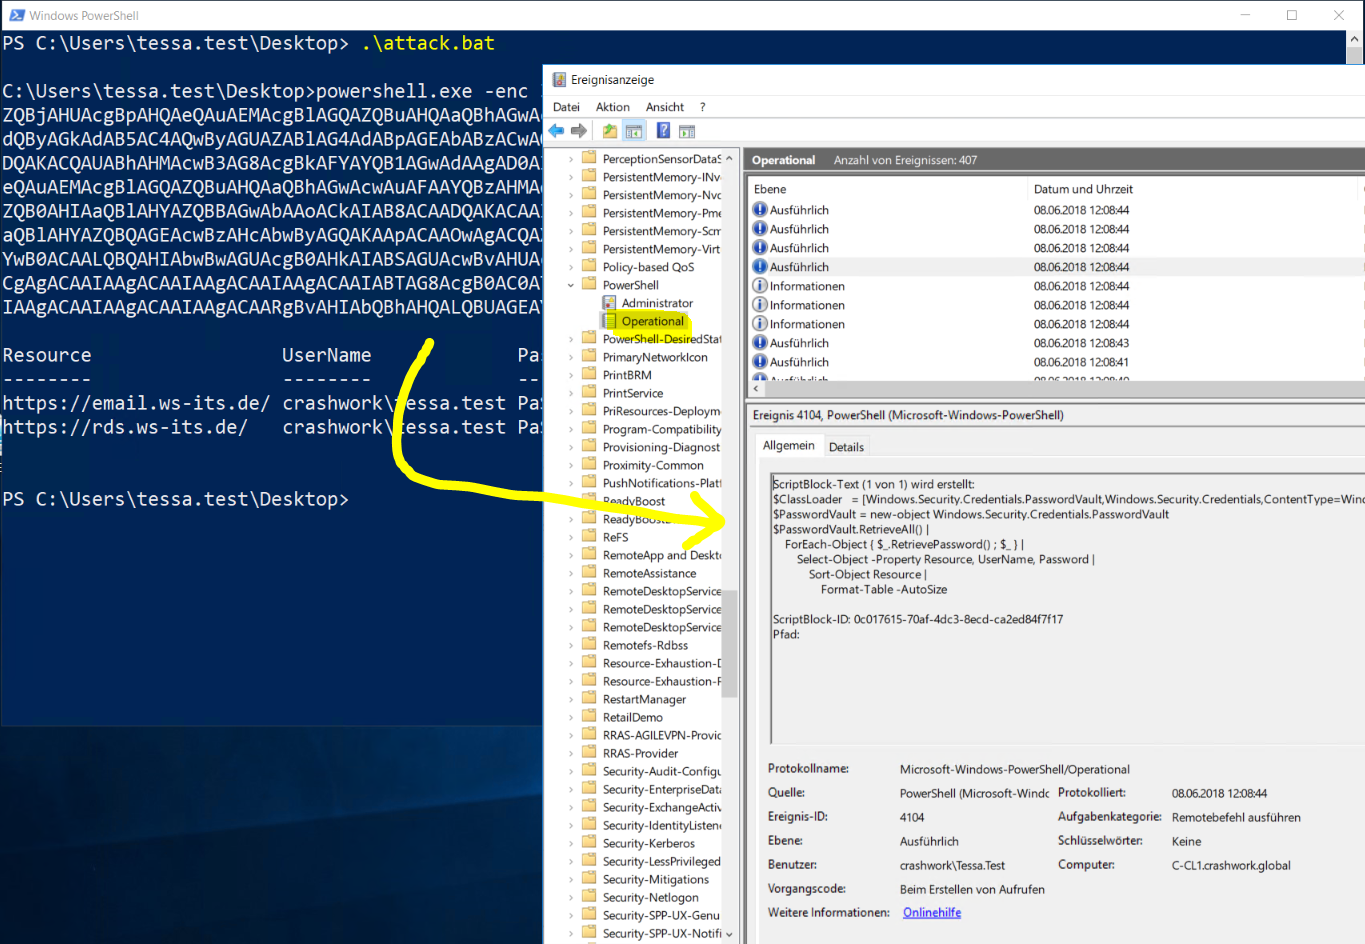This screenshot has height=944, width=1365.
Task: Expand the PerceptionSensorDataS tree node
Action: (571, 159)
